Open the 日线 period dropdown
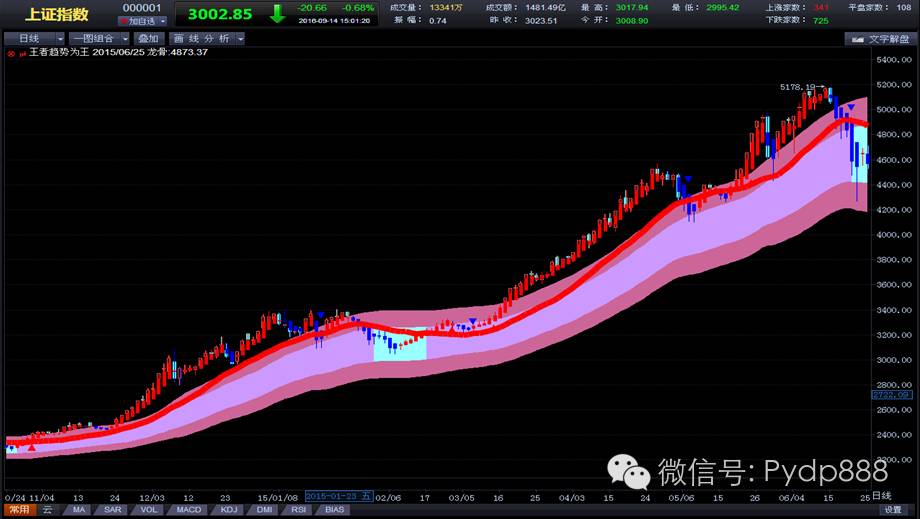Screen dimensions: 920x519 point(34,39)
